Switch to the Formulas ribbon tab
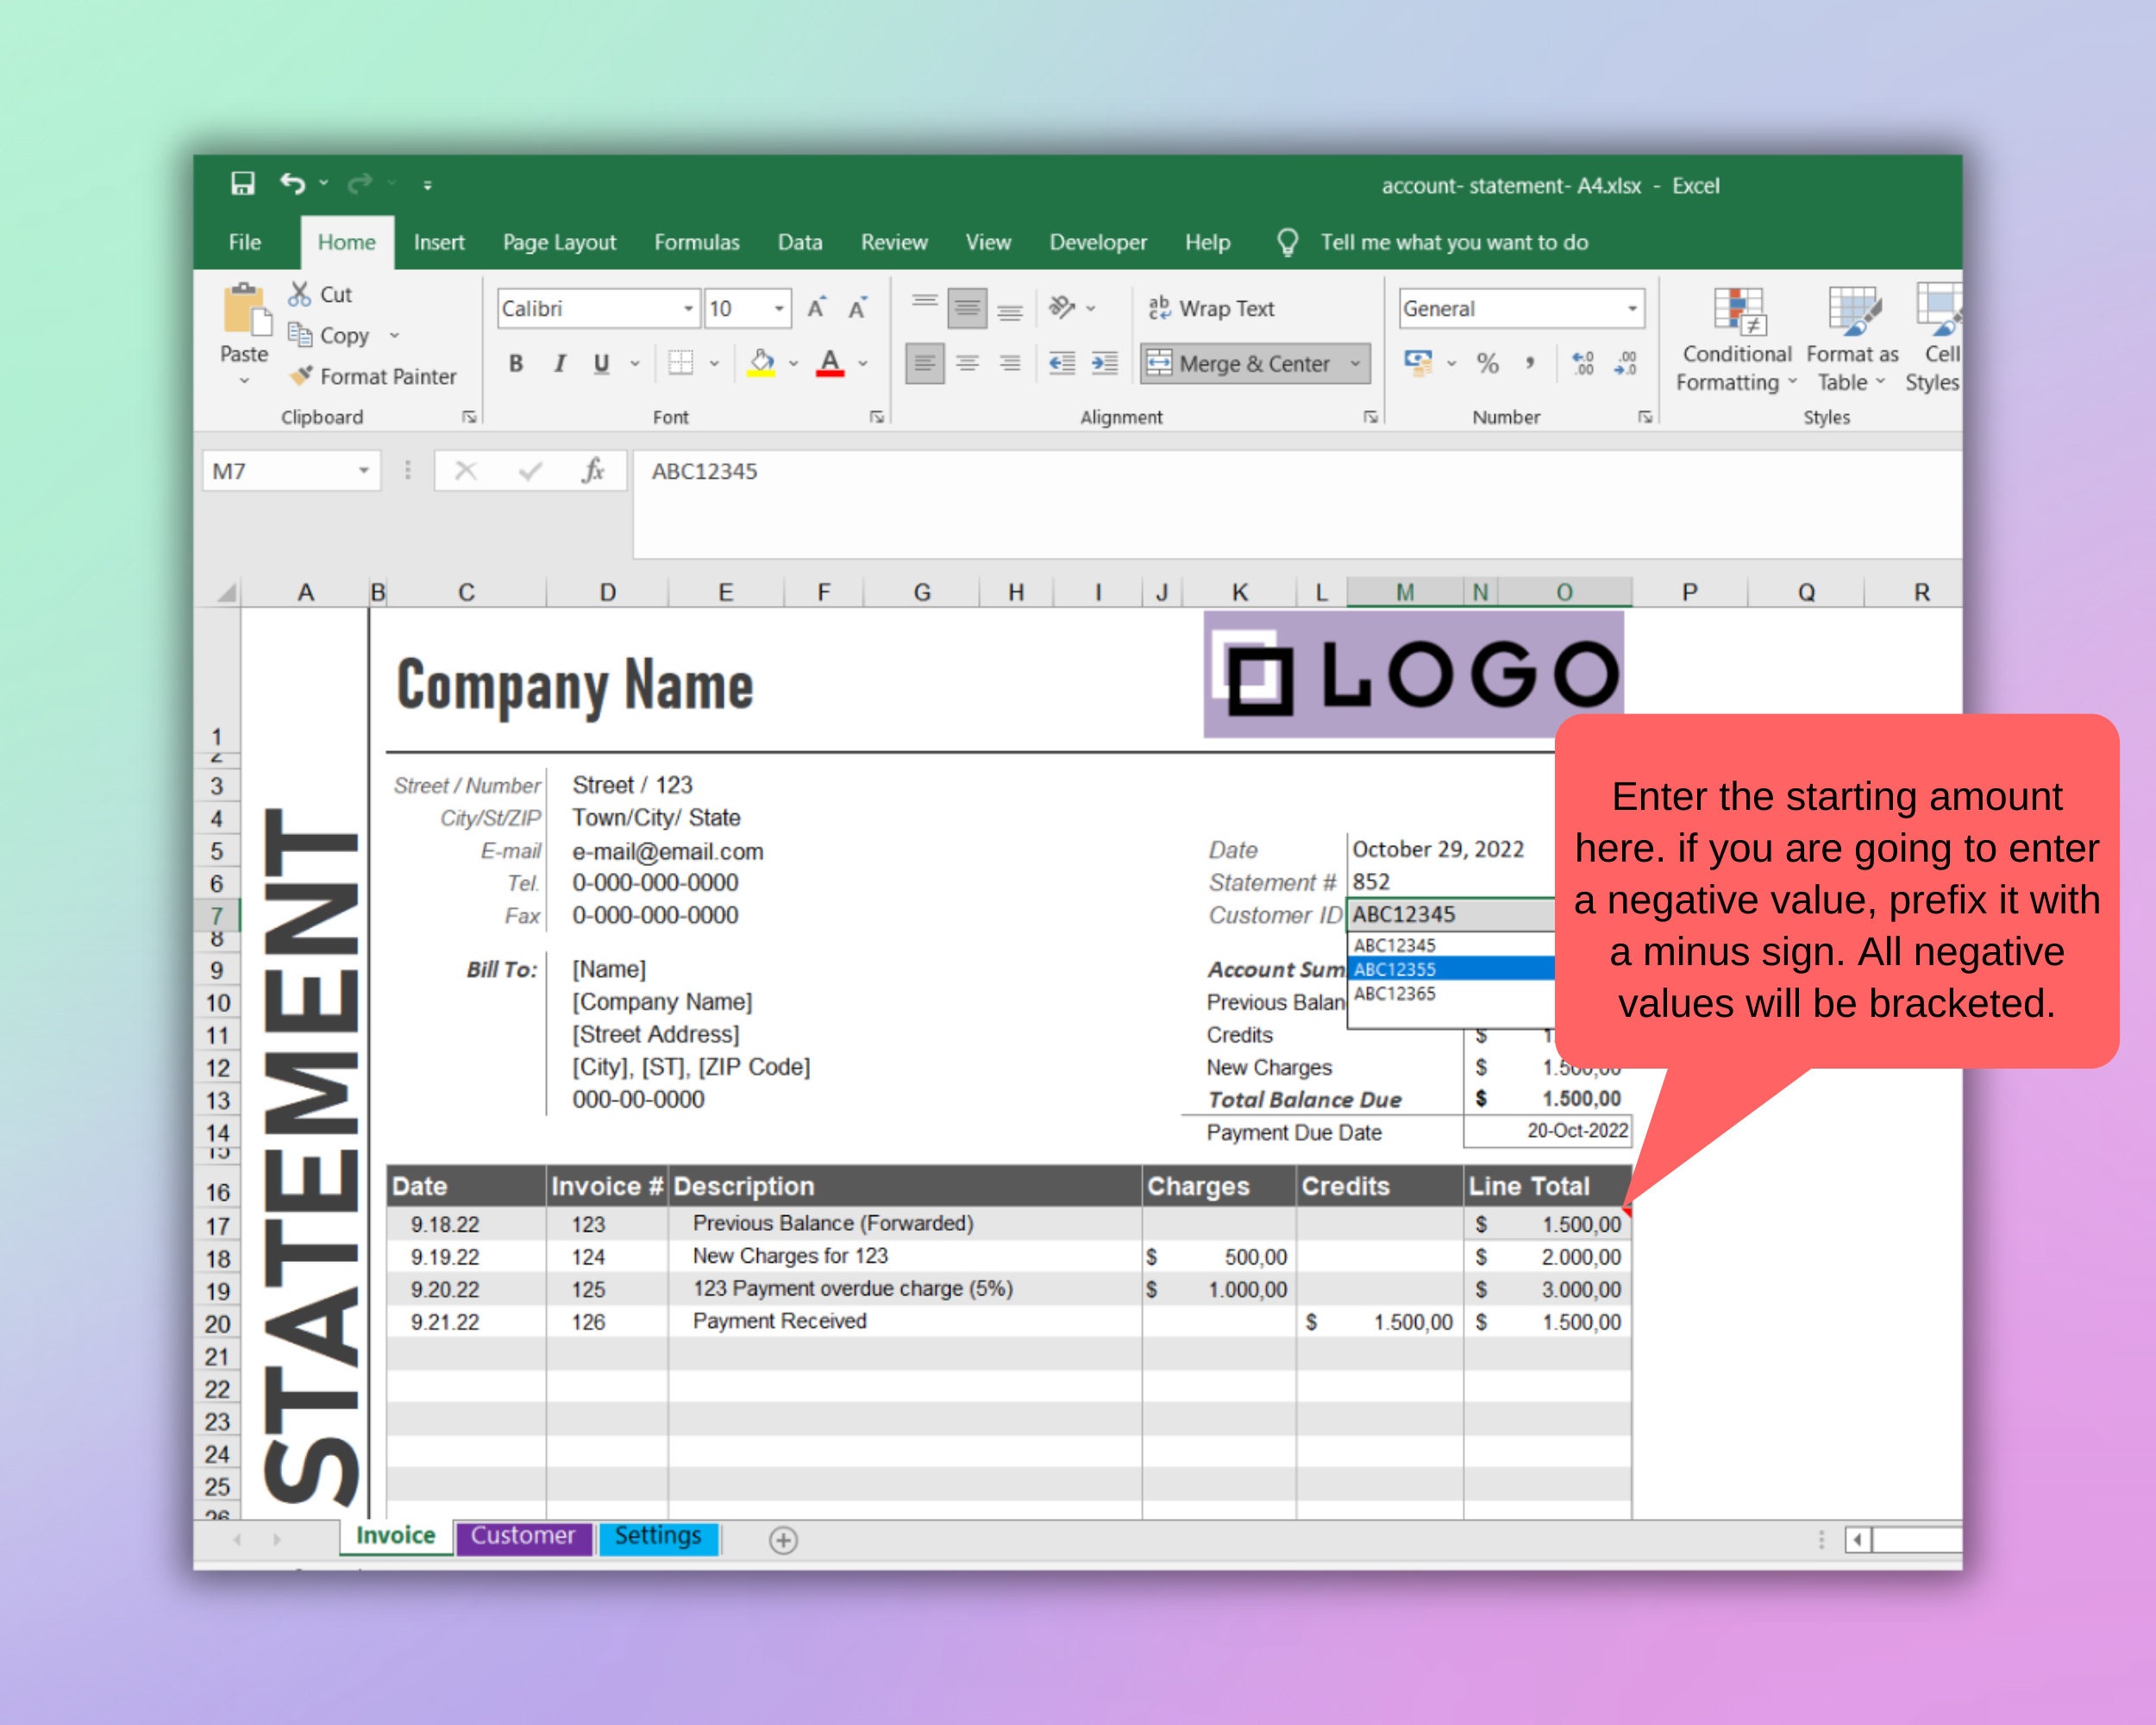The height and width of the screenshot is (1725, 2156). [697, 242]
